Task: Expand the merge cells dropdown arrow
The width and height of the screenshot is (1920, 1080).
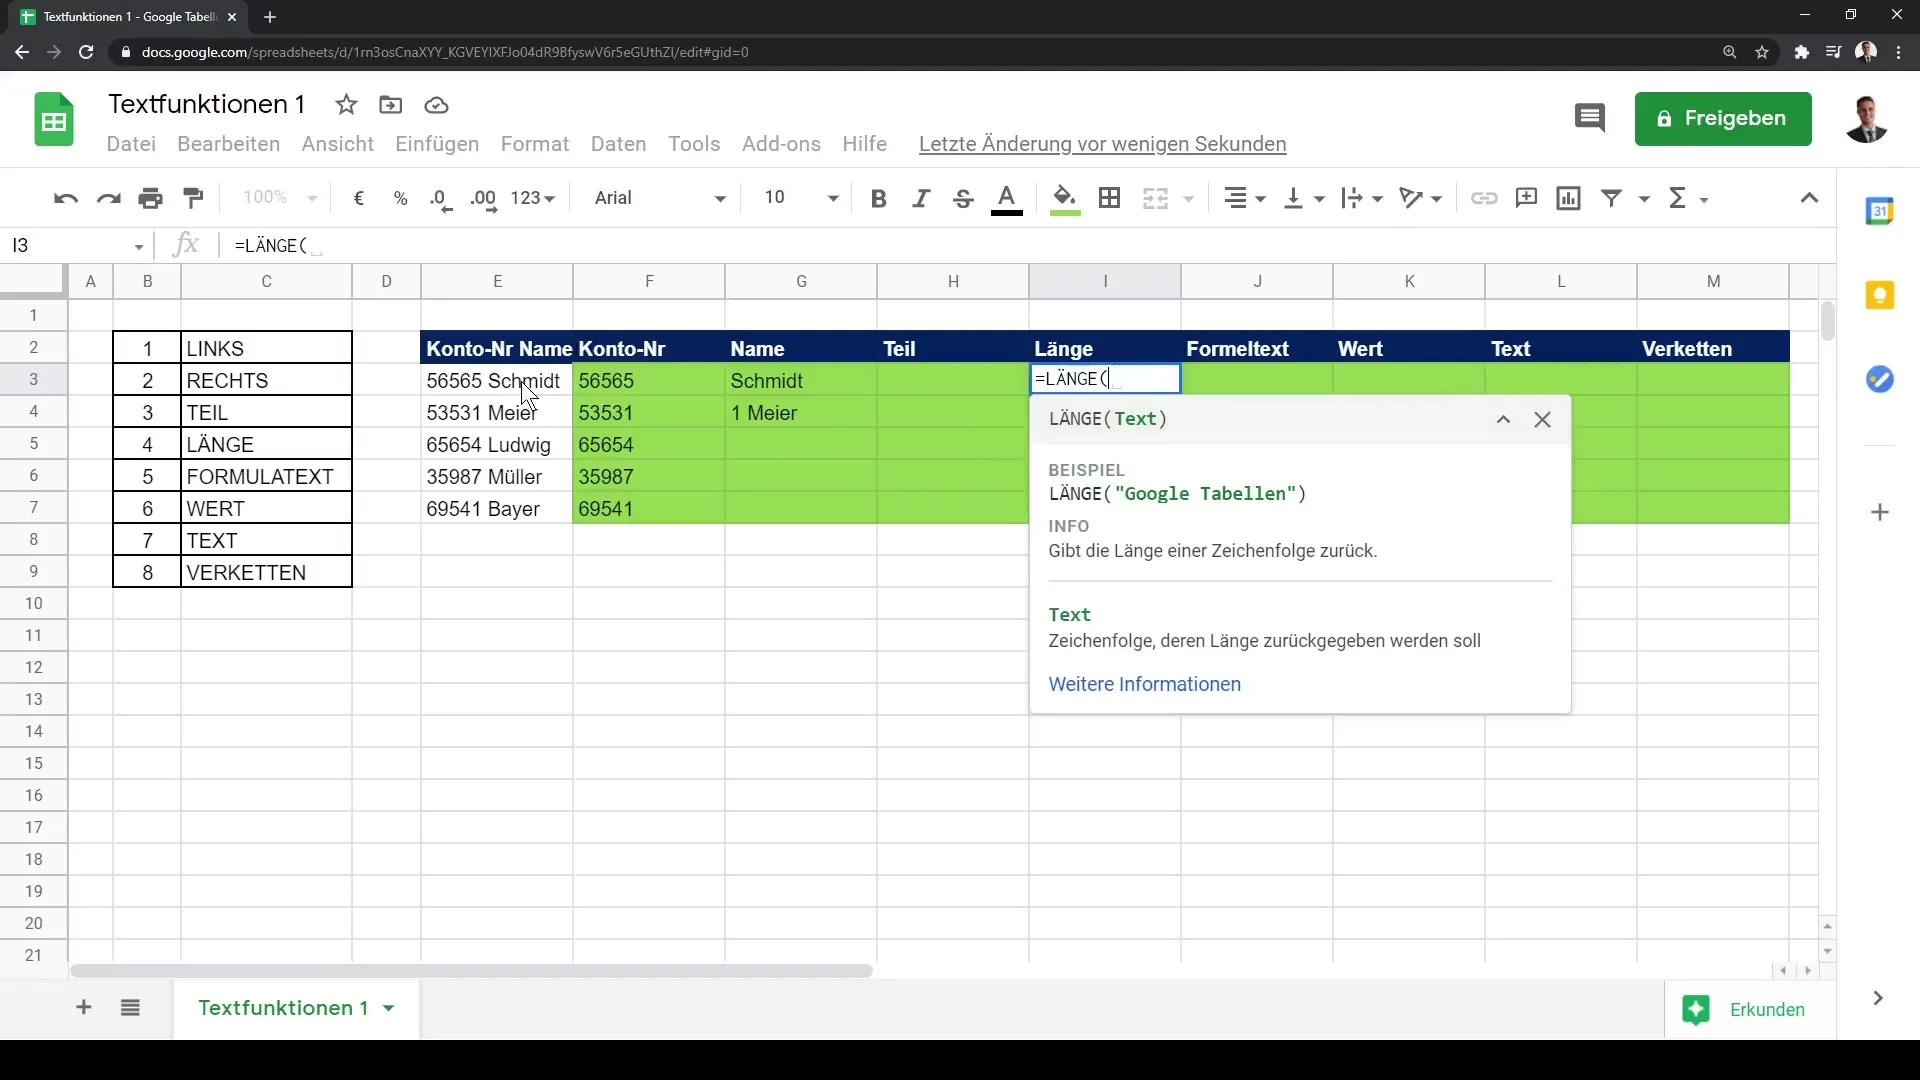Action: tap(1189, 199)
